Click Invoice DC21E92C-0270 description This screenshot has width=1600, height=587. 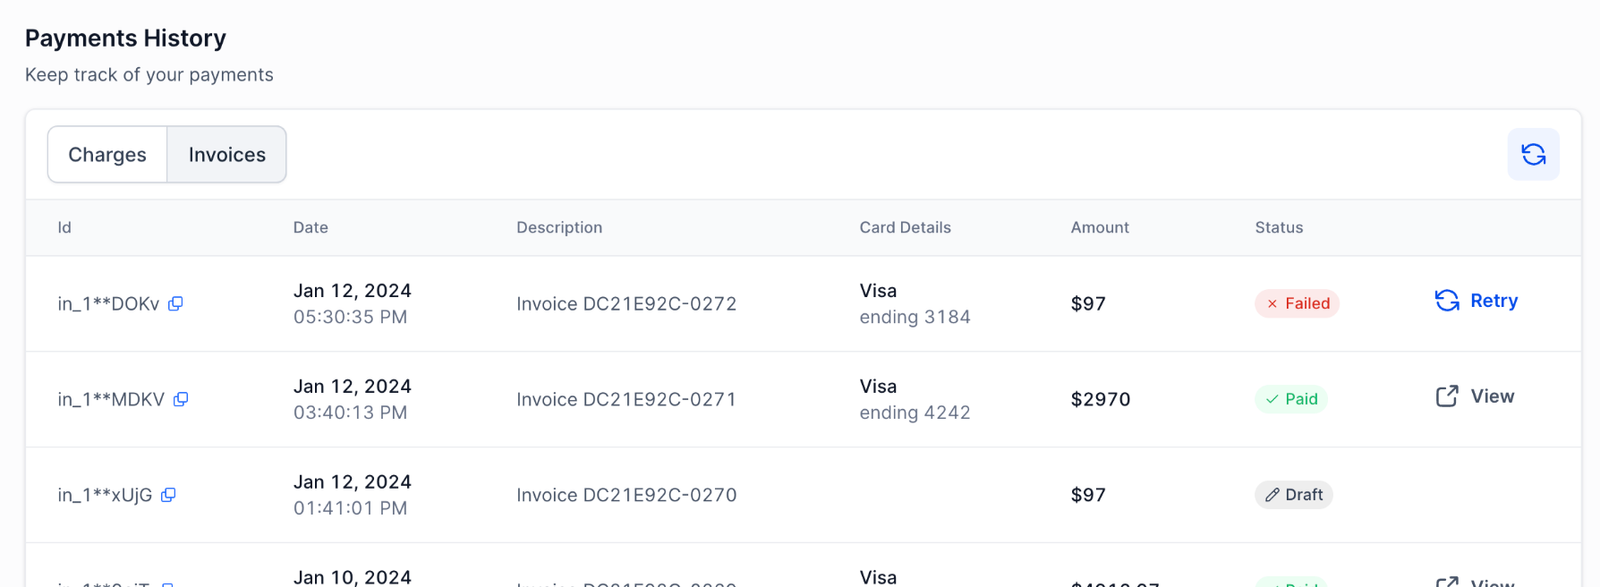coord(626,495)
